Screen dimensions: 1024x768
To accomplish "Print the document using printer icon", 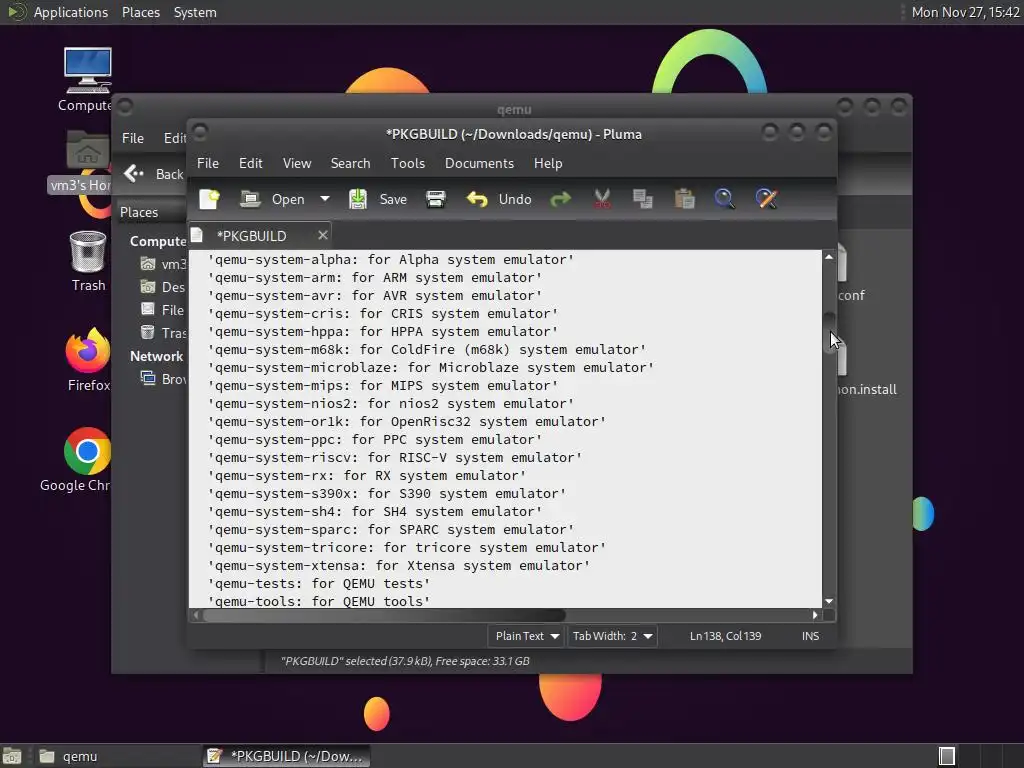I will click(436, 199).
